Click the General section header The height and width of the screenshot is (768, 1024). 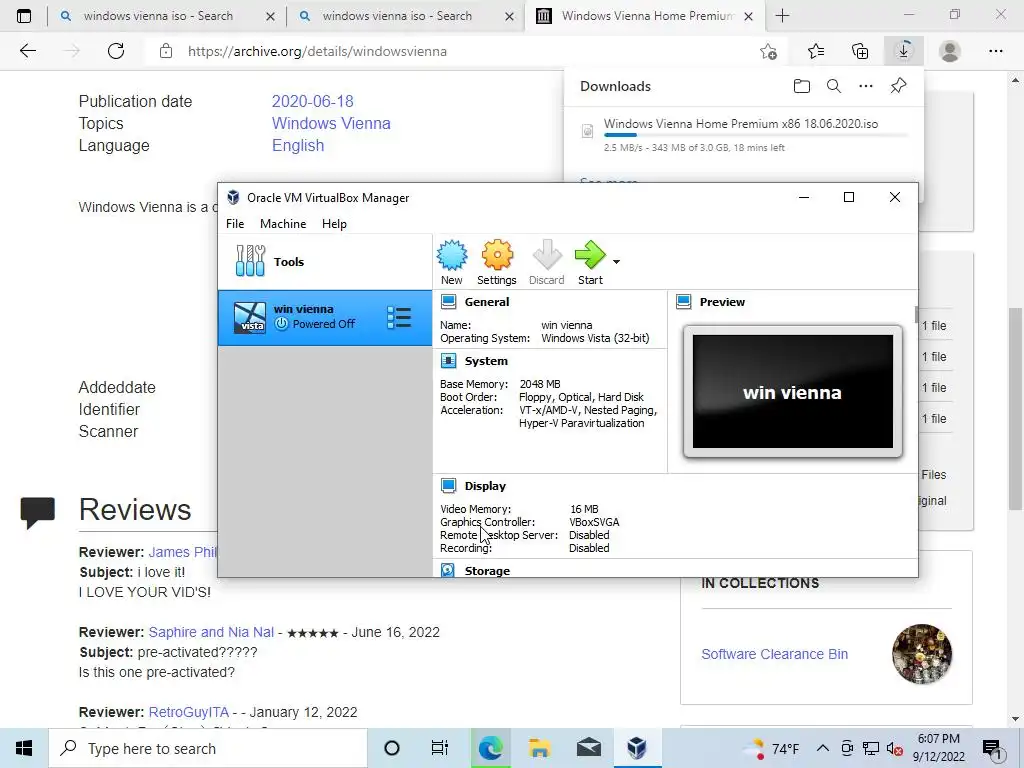[487, 302]
